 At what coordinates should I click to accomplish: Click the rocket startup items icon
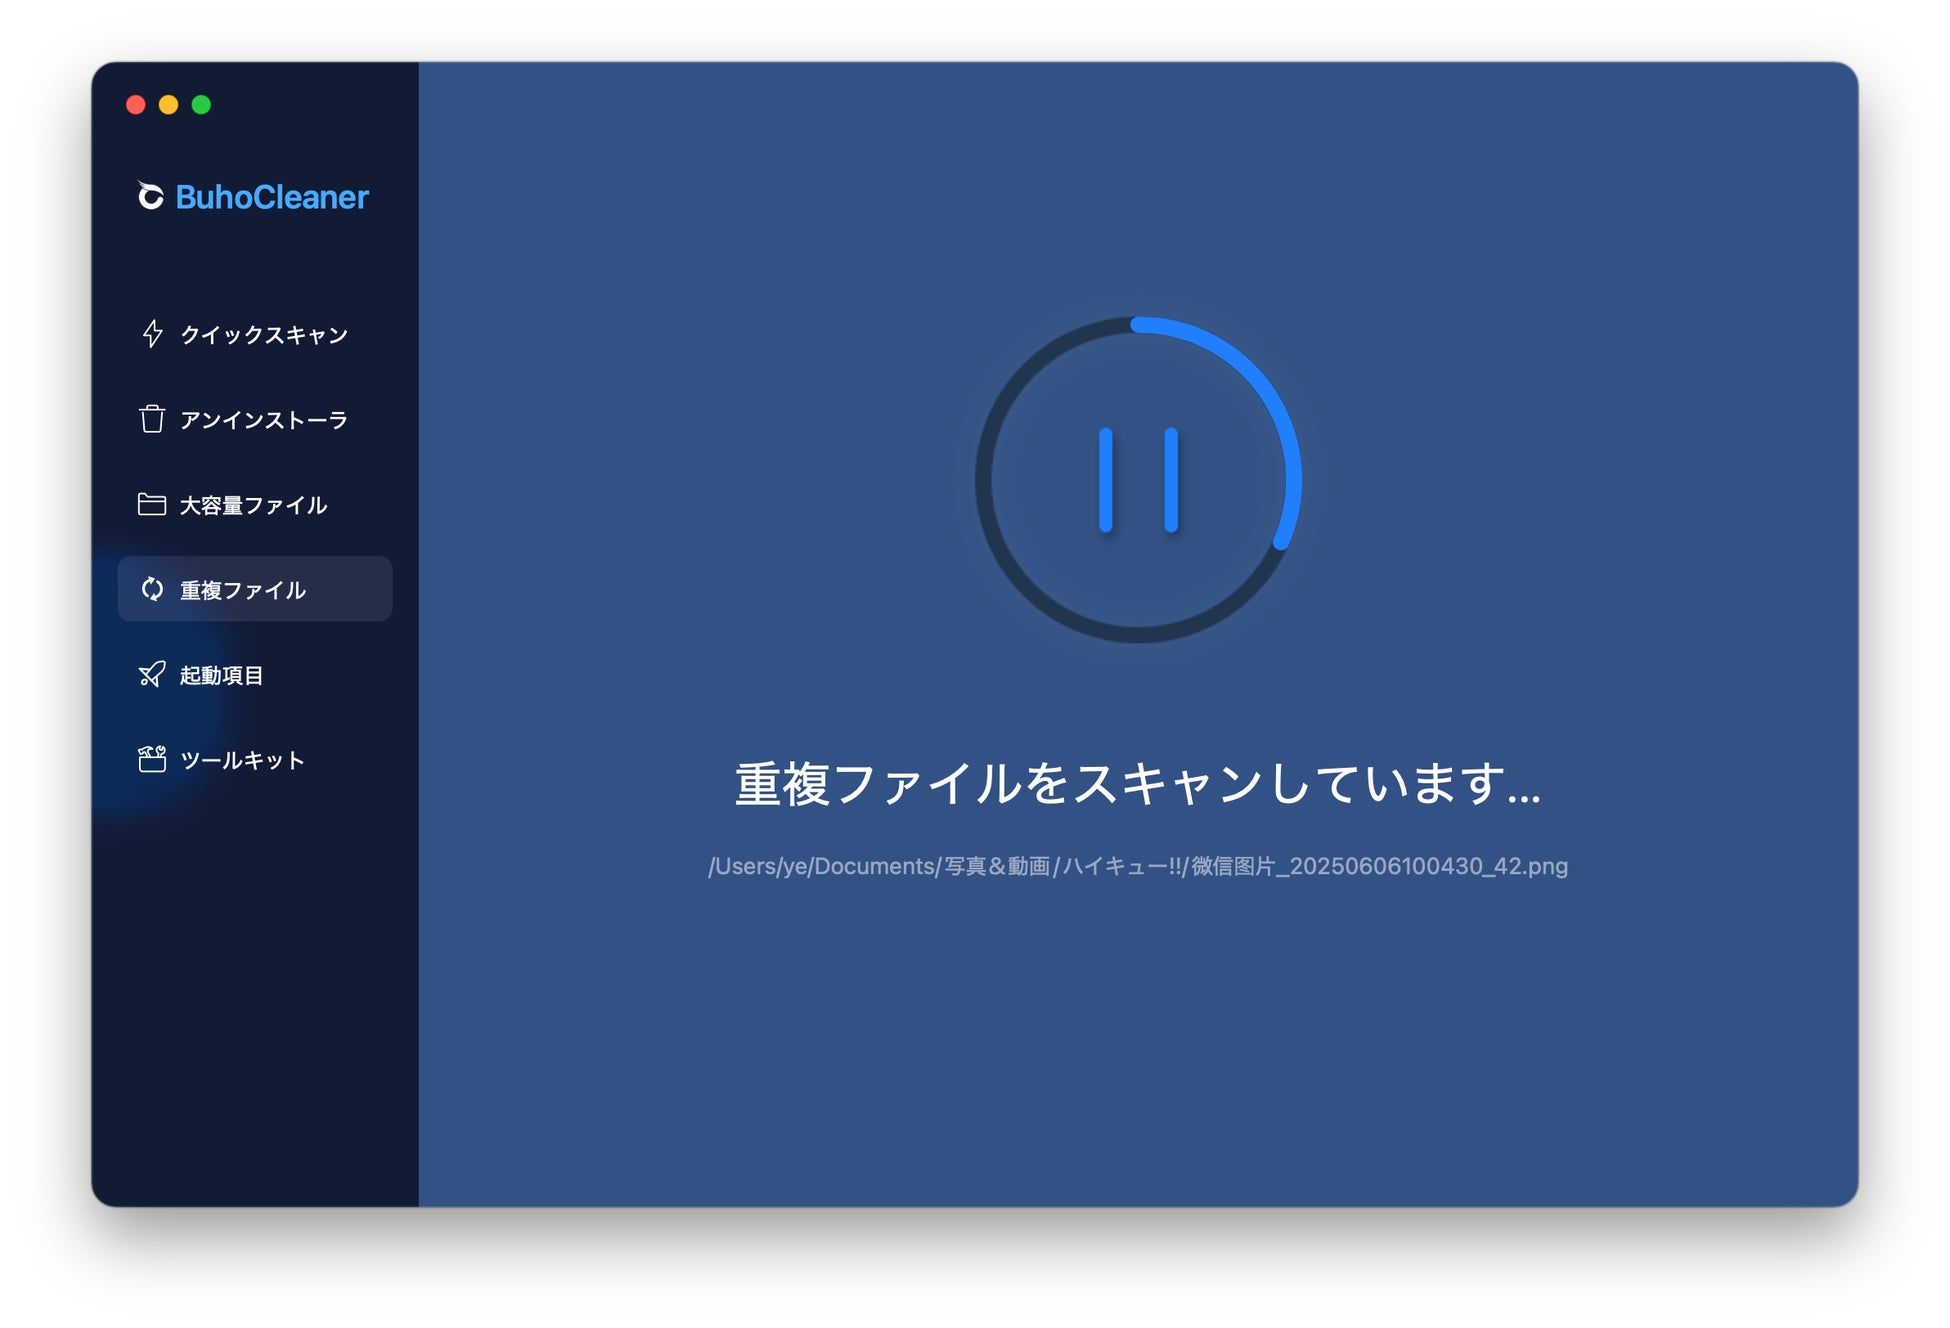pos(152,675)
